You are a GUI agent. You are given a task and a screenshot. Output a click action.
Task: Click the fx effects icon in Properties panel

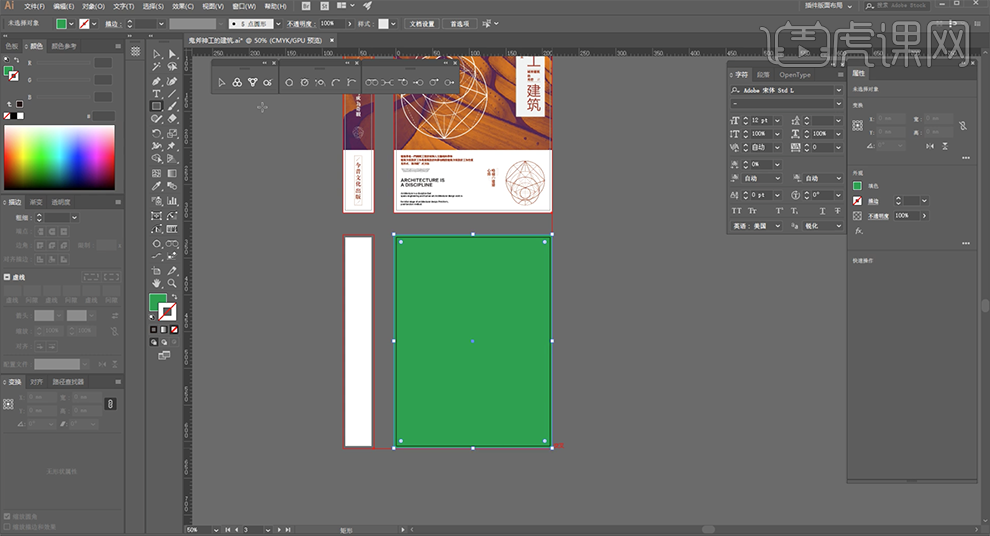point(857,231)
